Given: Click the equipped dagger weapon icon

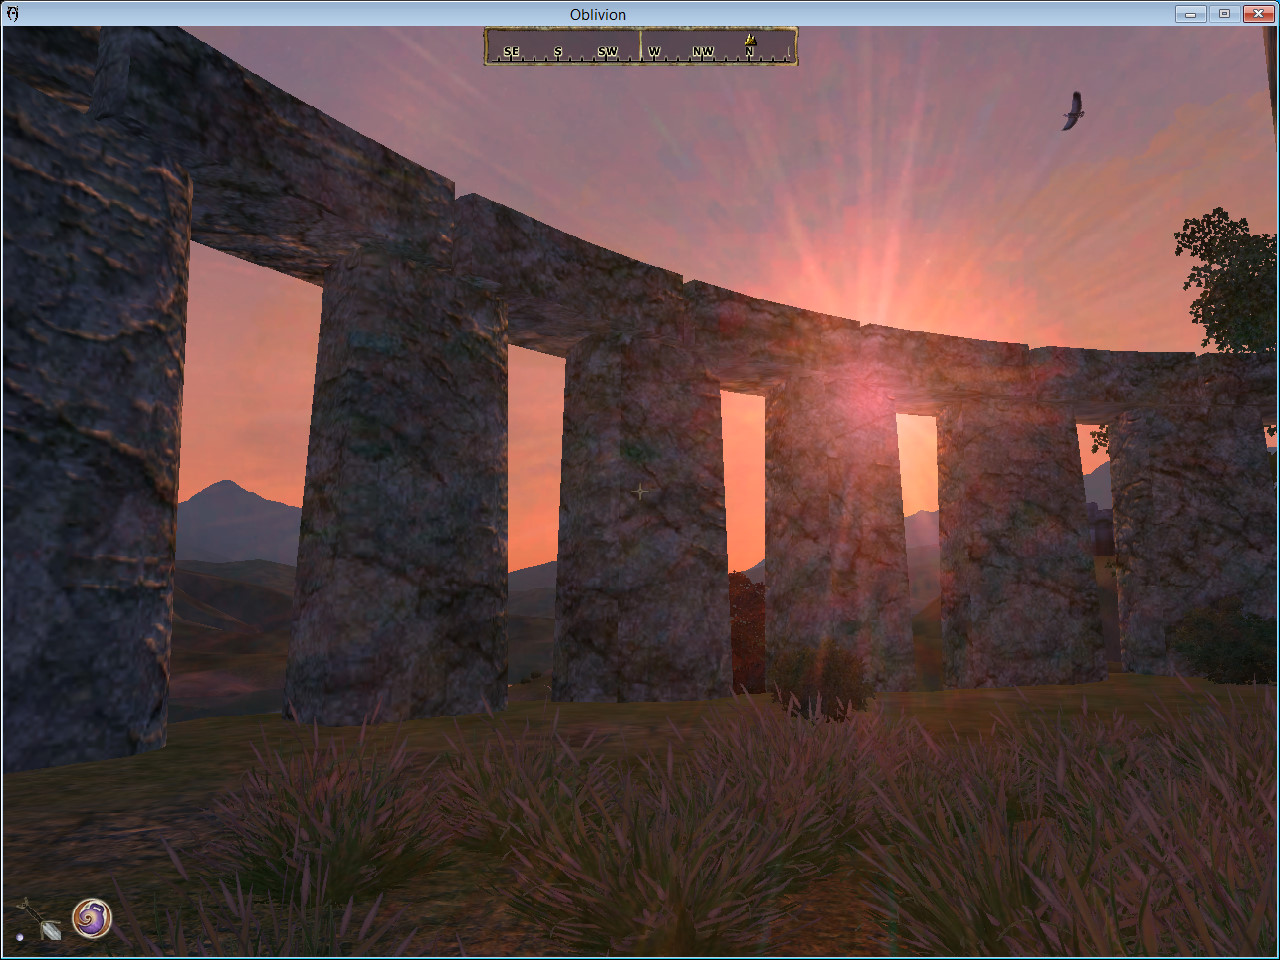Looking at the screenshot, I should (x=40, y=919).
